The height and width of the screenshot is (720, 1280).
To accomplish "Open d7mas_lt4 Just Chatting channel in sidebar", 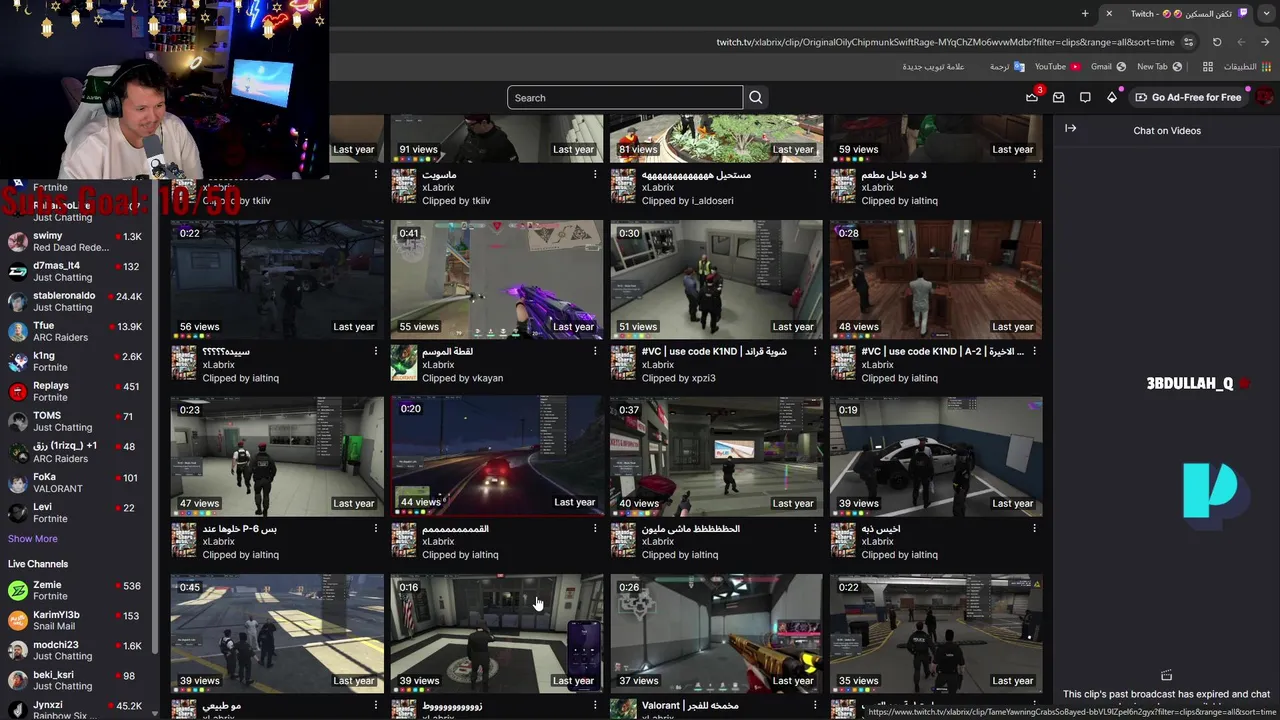I will click(x=76, y=272).
